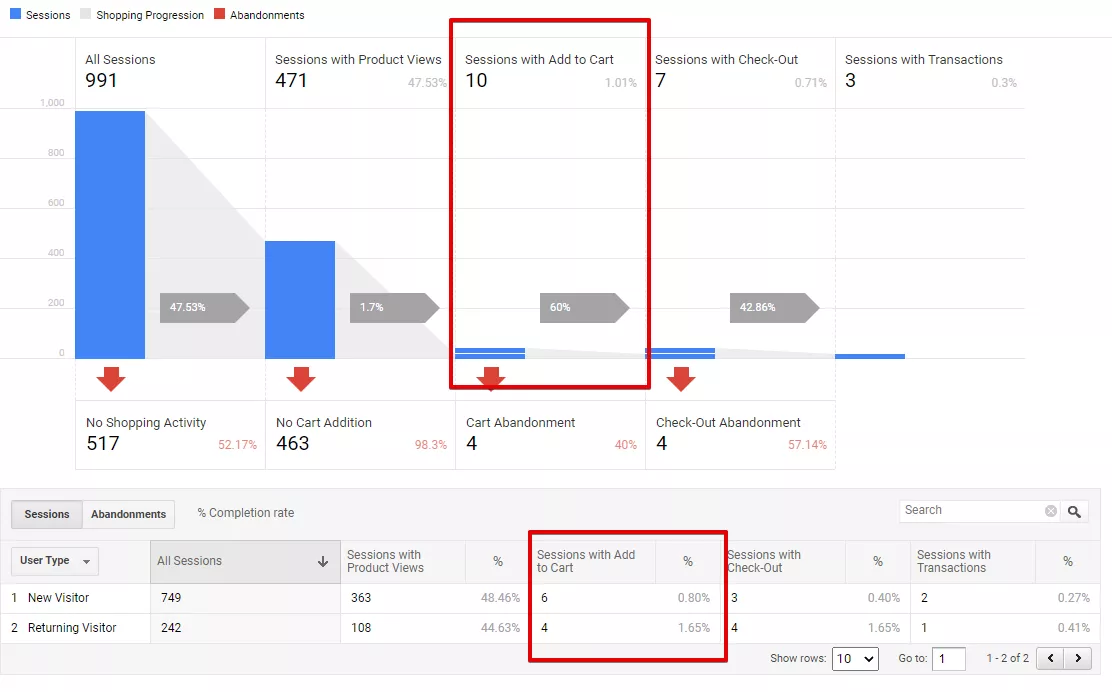Screen dimensions: 1112x692
Task: Click the 42.86% progression arrow
Action: (774, 308)
